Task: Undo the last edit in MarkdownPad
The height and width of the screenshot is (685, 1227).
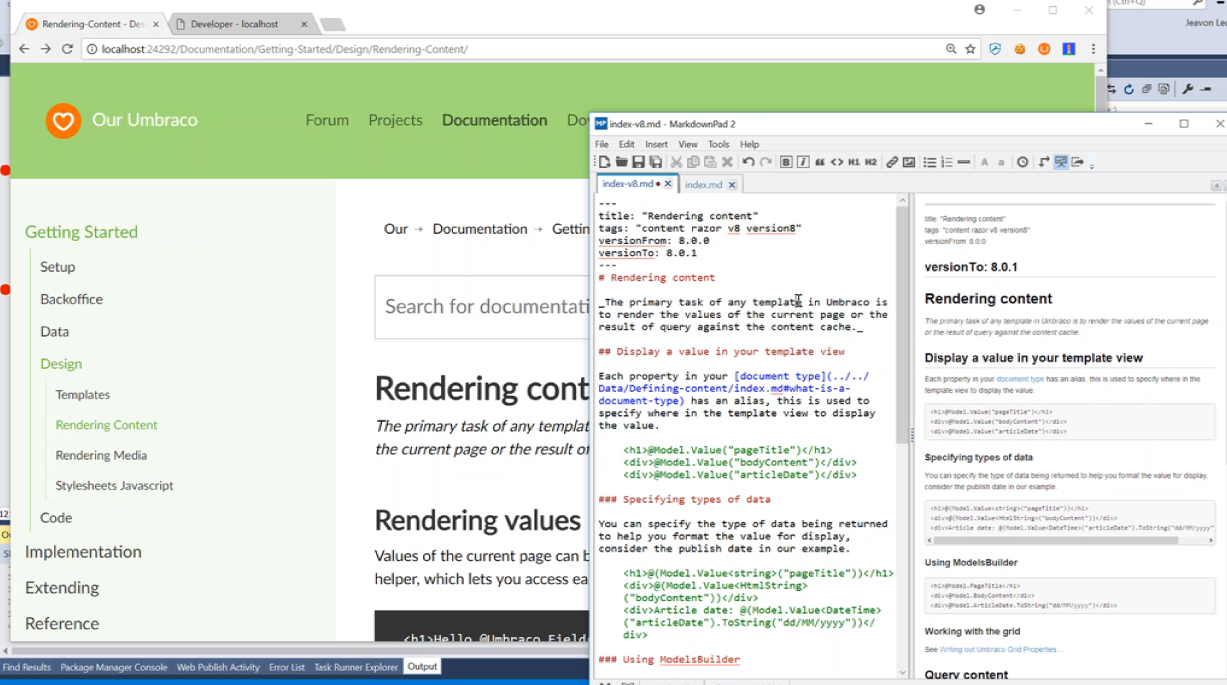Action: 748,162
